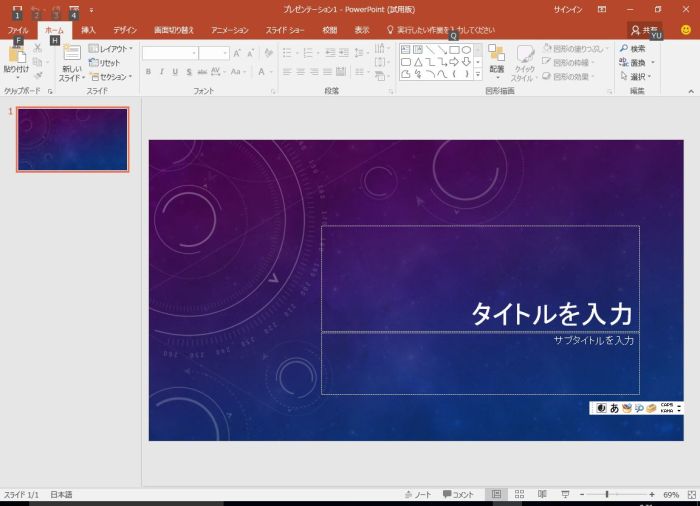Screen dimensions: 700x506
Task: Click the Quick Styles (クイックスタイル) icon
Action: coord(524,56)
